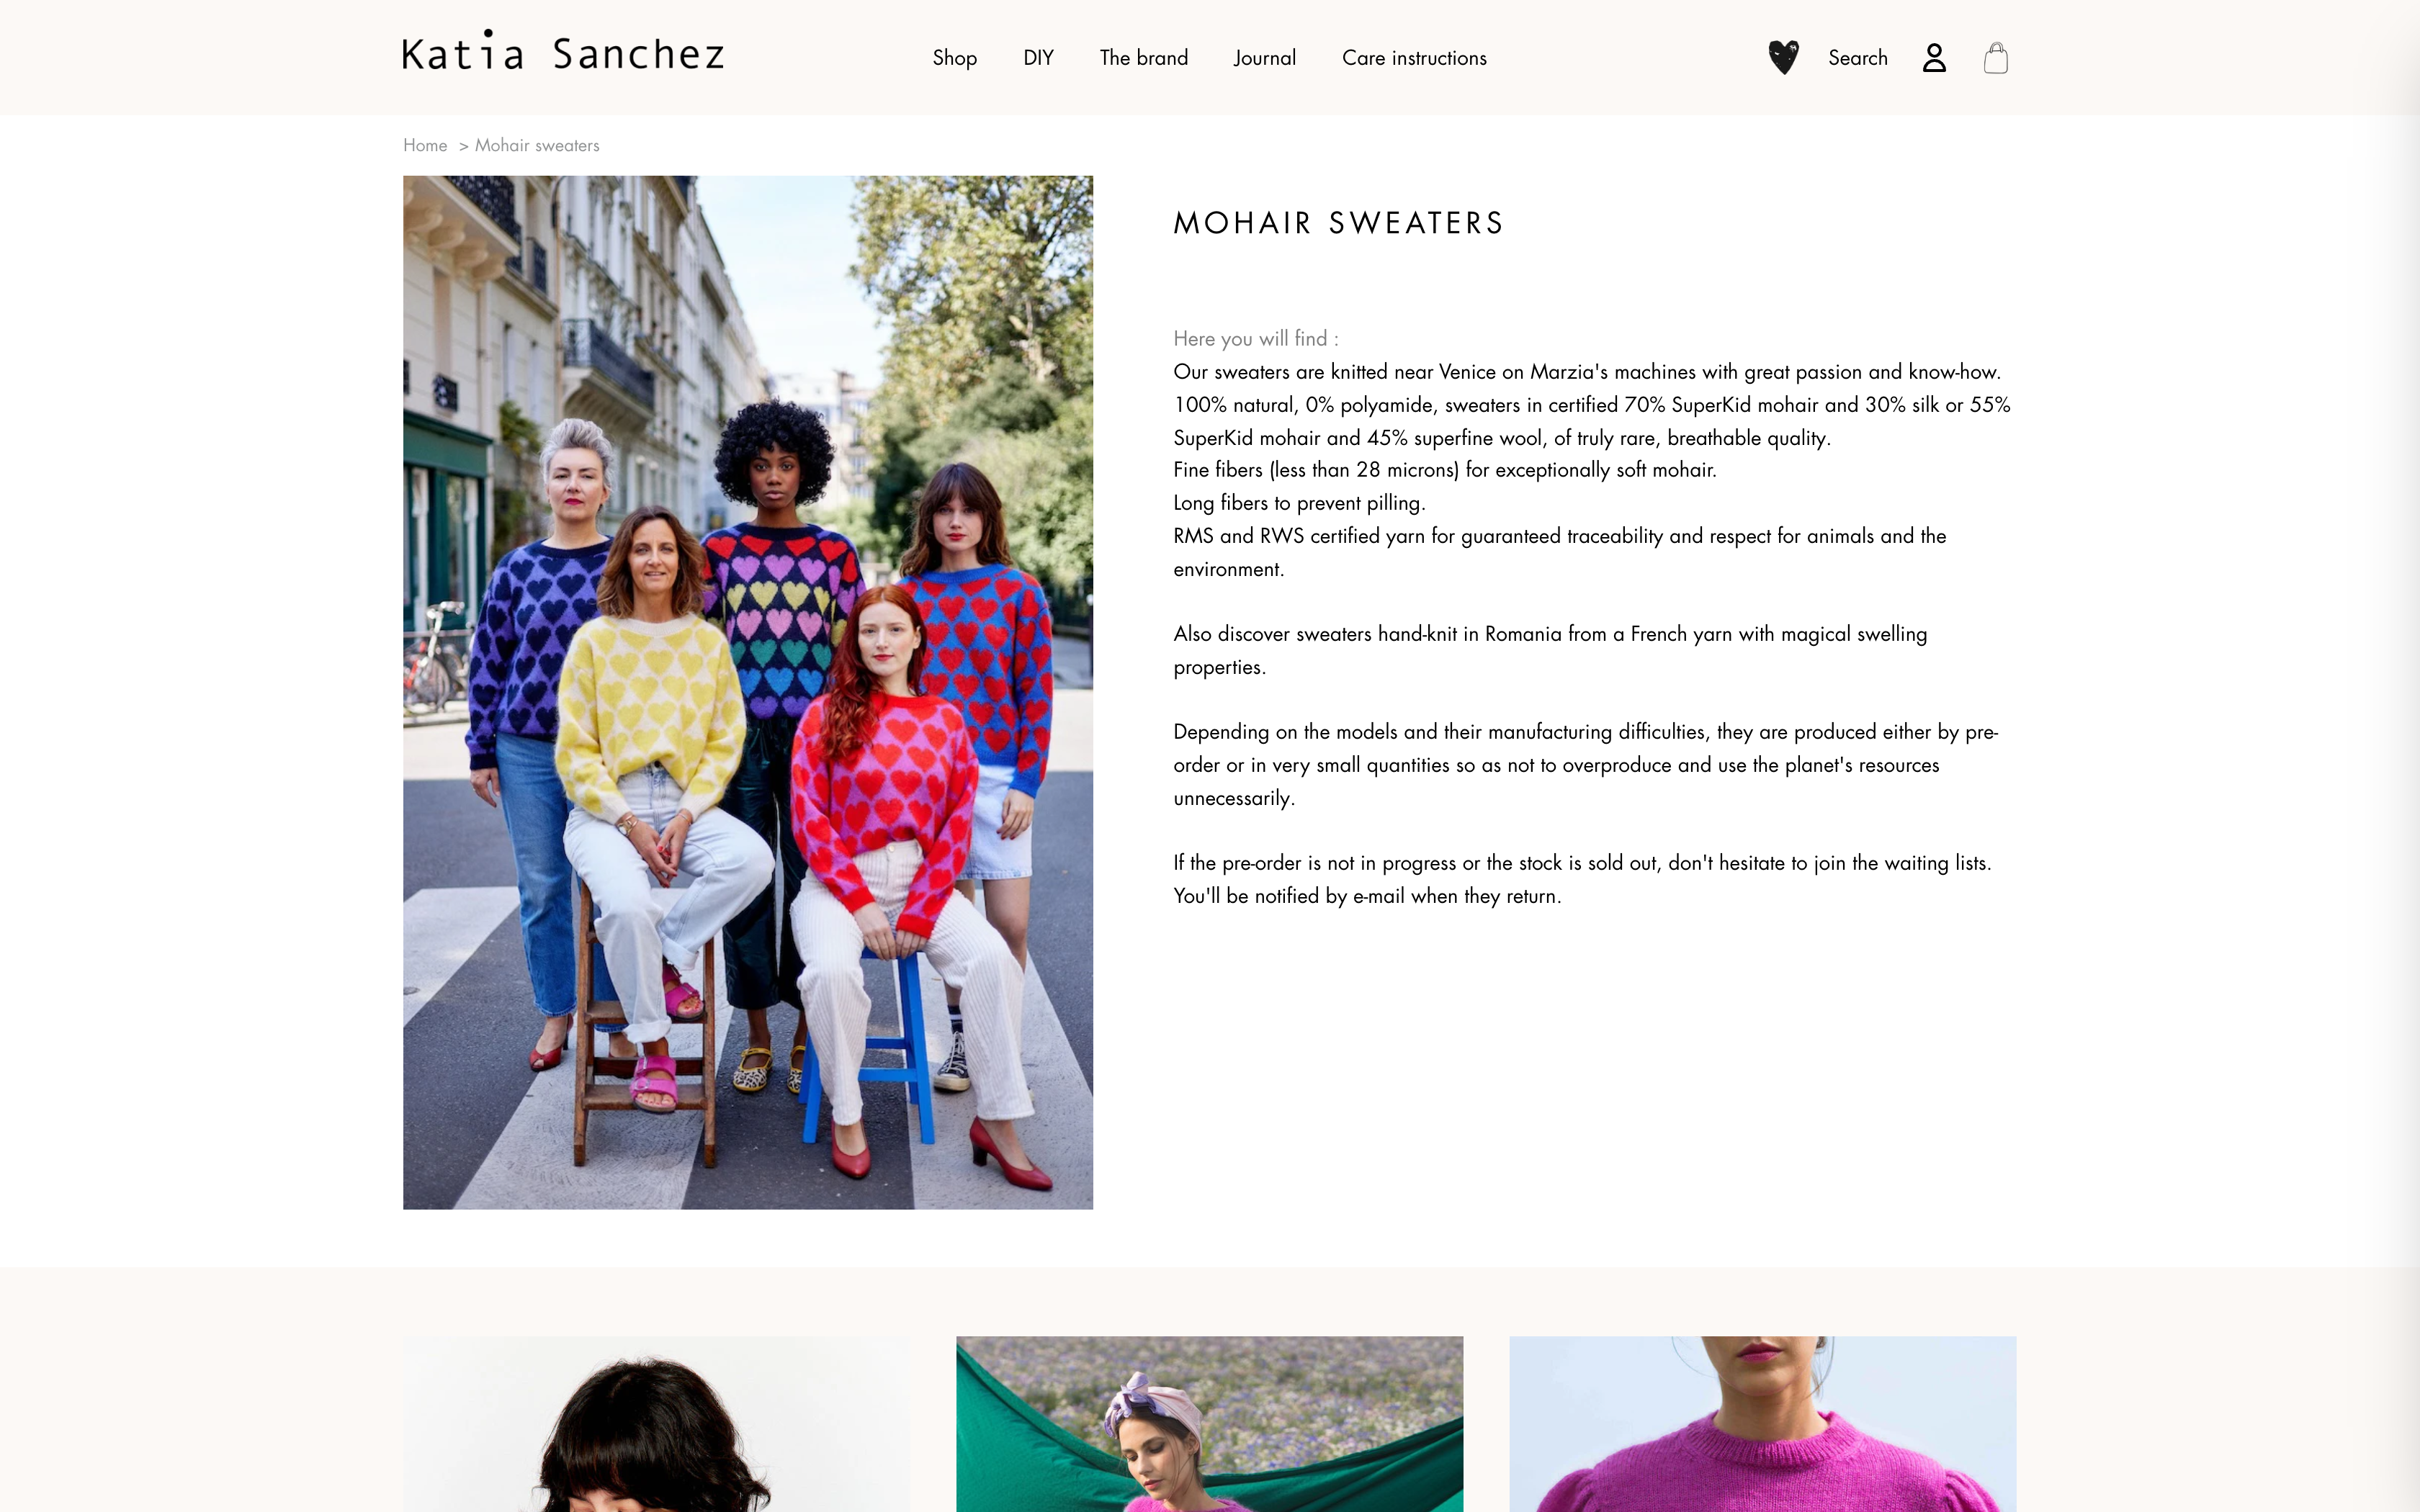The width and height of the screenshot is (2420, 1512).
Task: Open the group photo of heart sweaters
Action: (x=748, y=692)
